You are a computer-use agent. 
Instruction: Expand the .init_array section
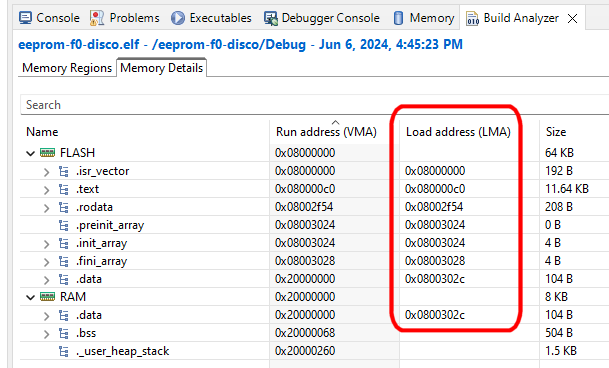pos(46,244)
